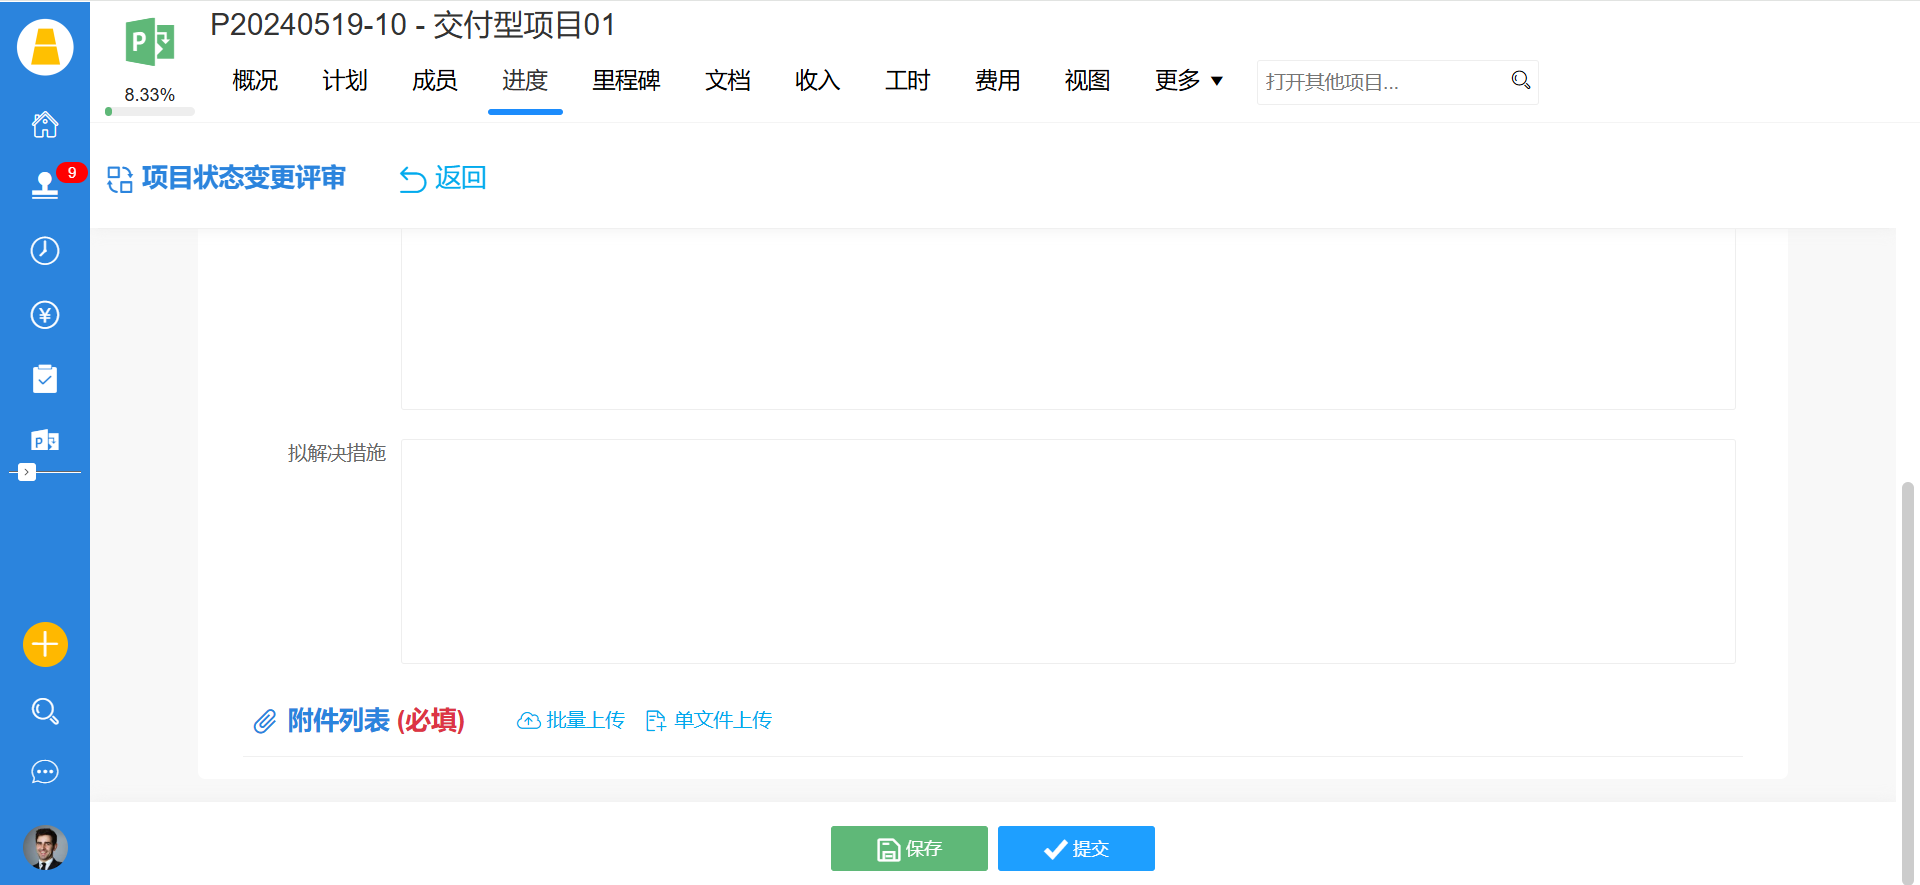Click the 返回 link
Image resolution: width=1920 pixels, height=885 pixels.
[x=443, y=178]
